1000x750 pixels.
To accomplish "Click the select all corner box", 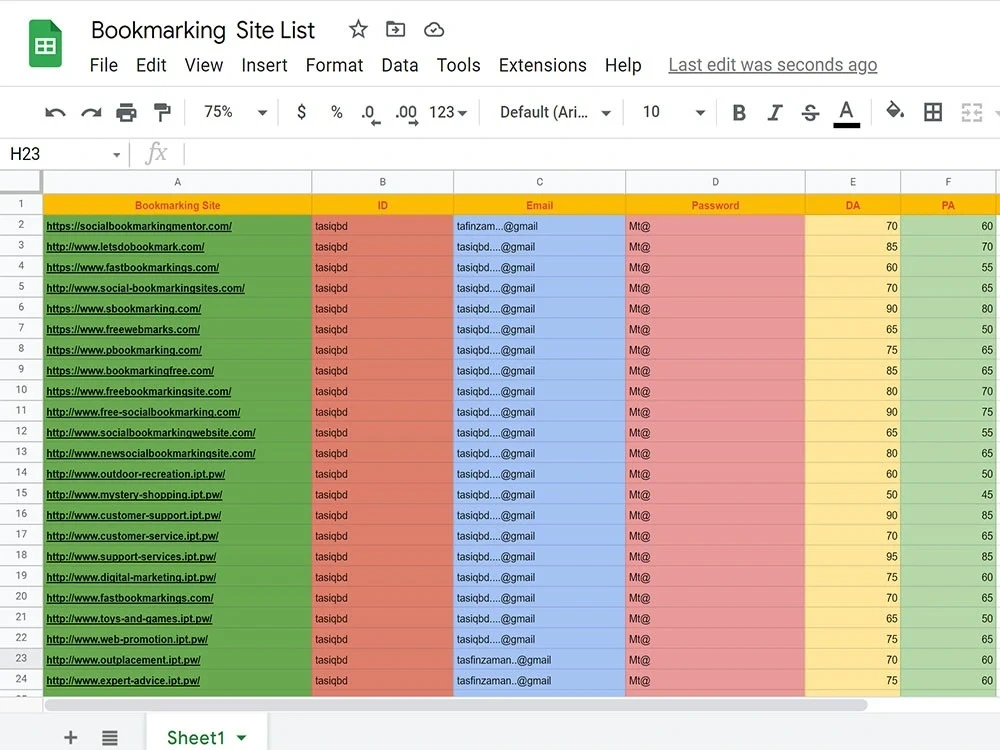I will click(21, 182).
